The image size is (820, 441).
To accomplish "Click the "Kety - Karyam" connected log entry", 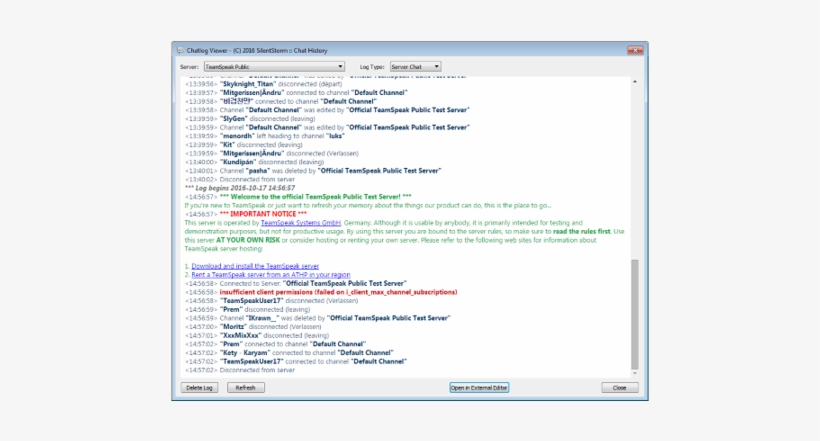I will point(289,353).
